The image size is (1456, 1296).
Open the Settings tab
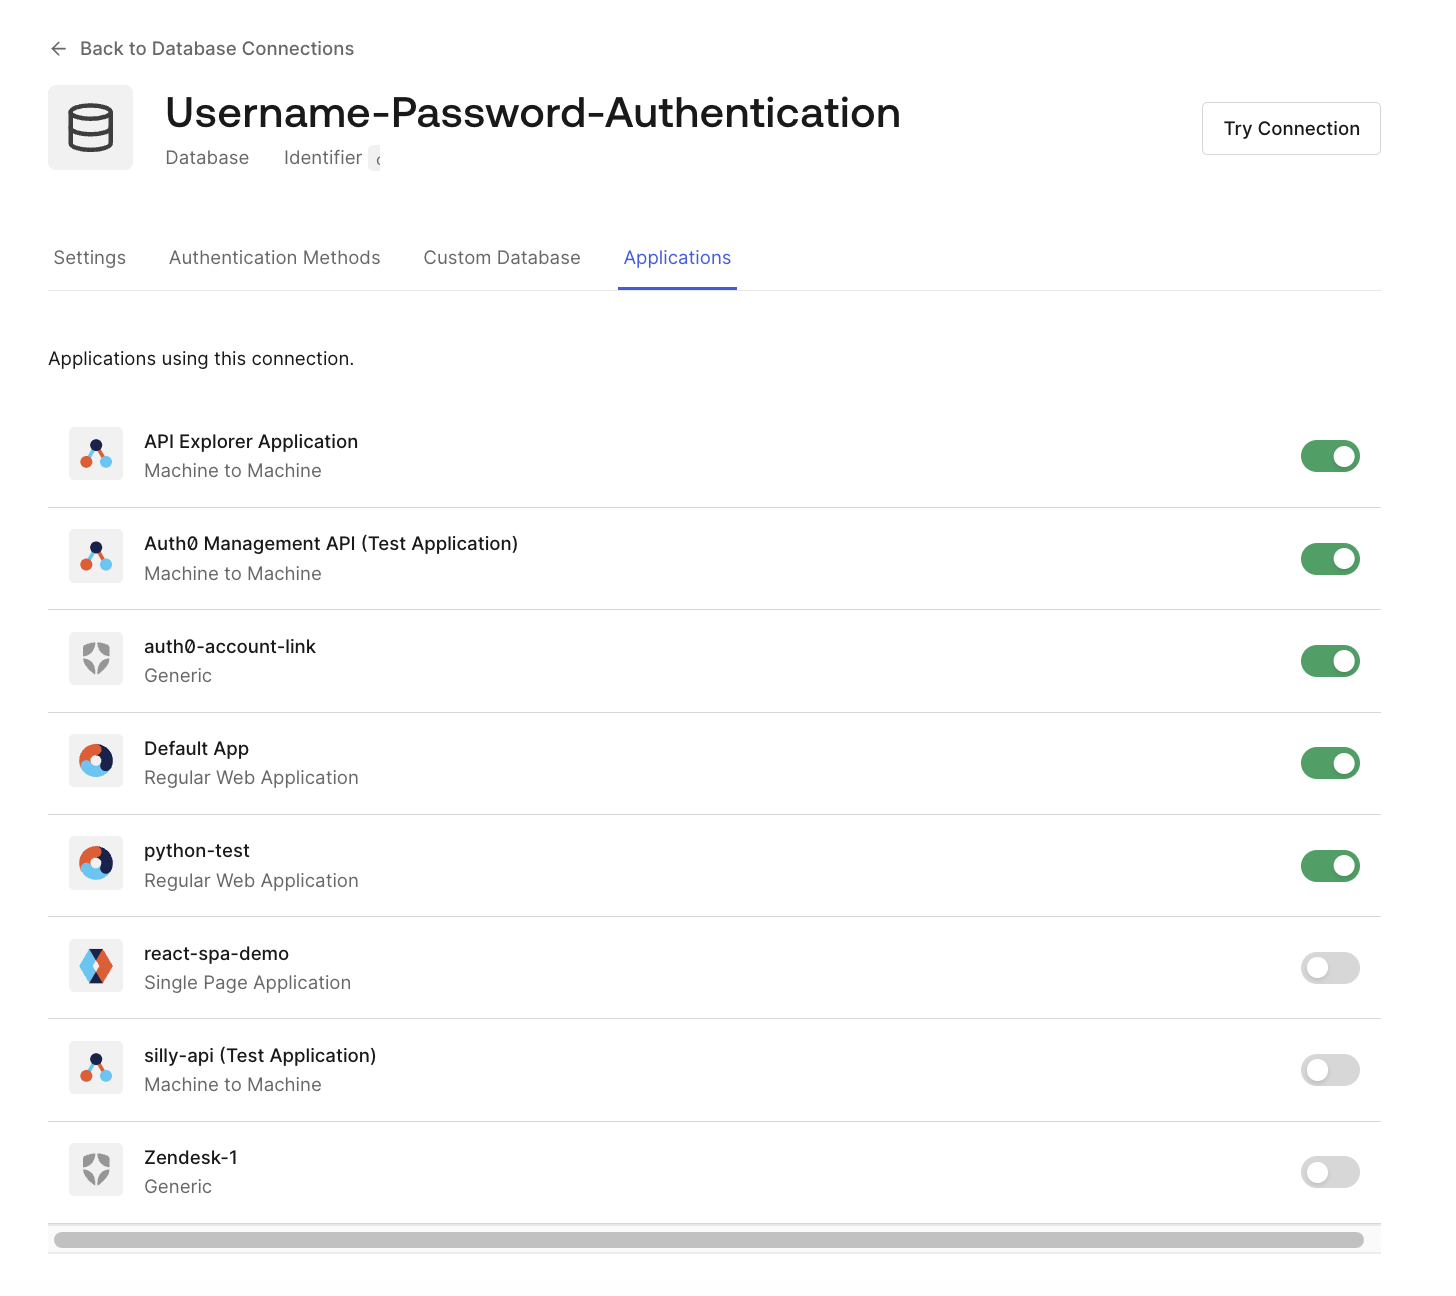(90, 258)
